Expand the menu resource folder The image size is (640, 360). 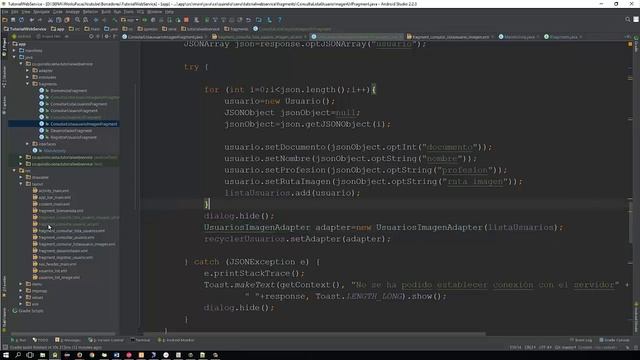tap(21, 284)
